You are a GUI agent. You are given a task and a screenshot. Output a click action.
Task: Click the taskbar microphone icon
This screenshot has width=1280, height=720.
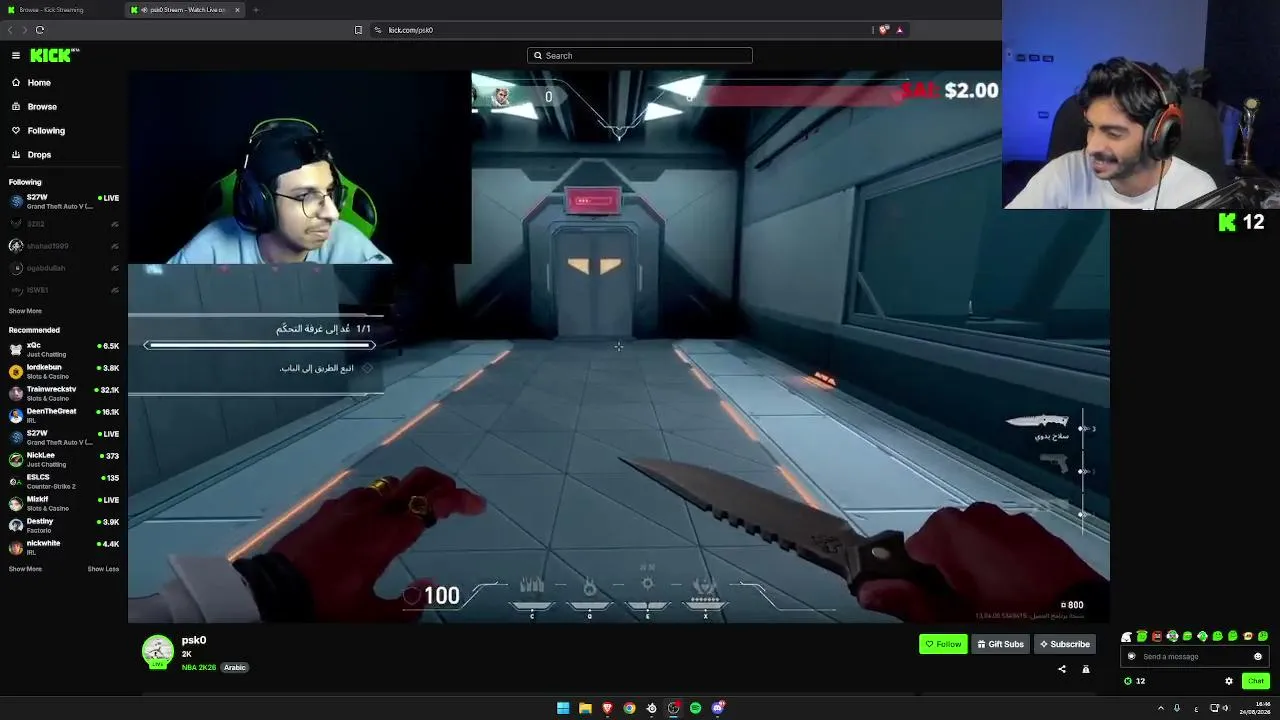tap(1177, 708)
